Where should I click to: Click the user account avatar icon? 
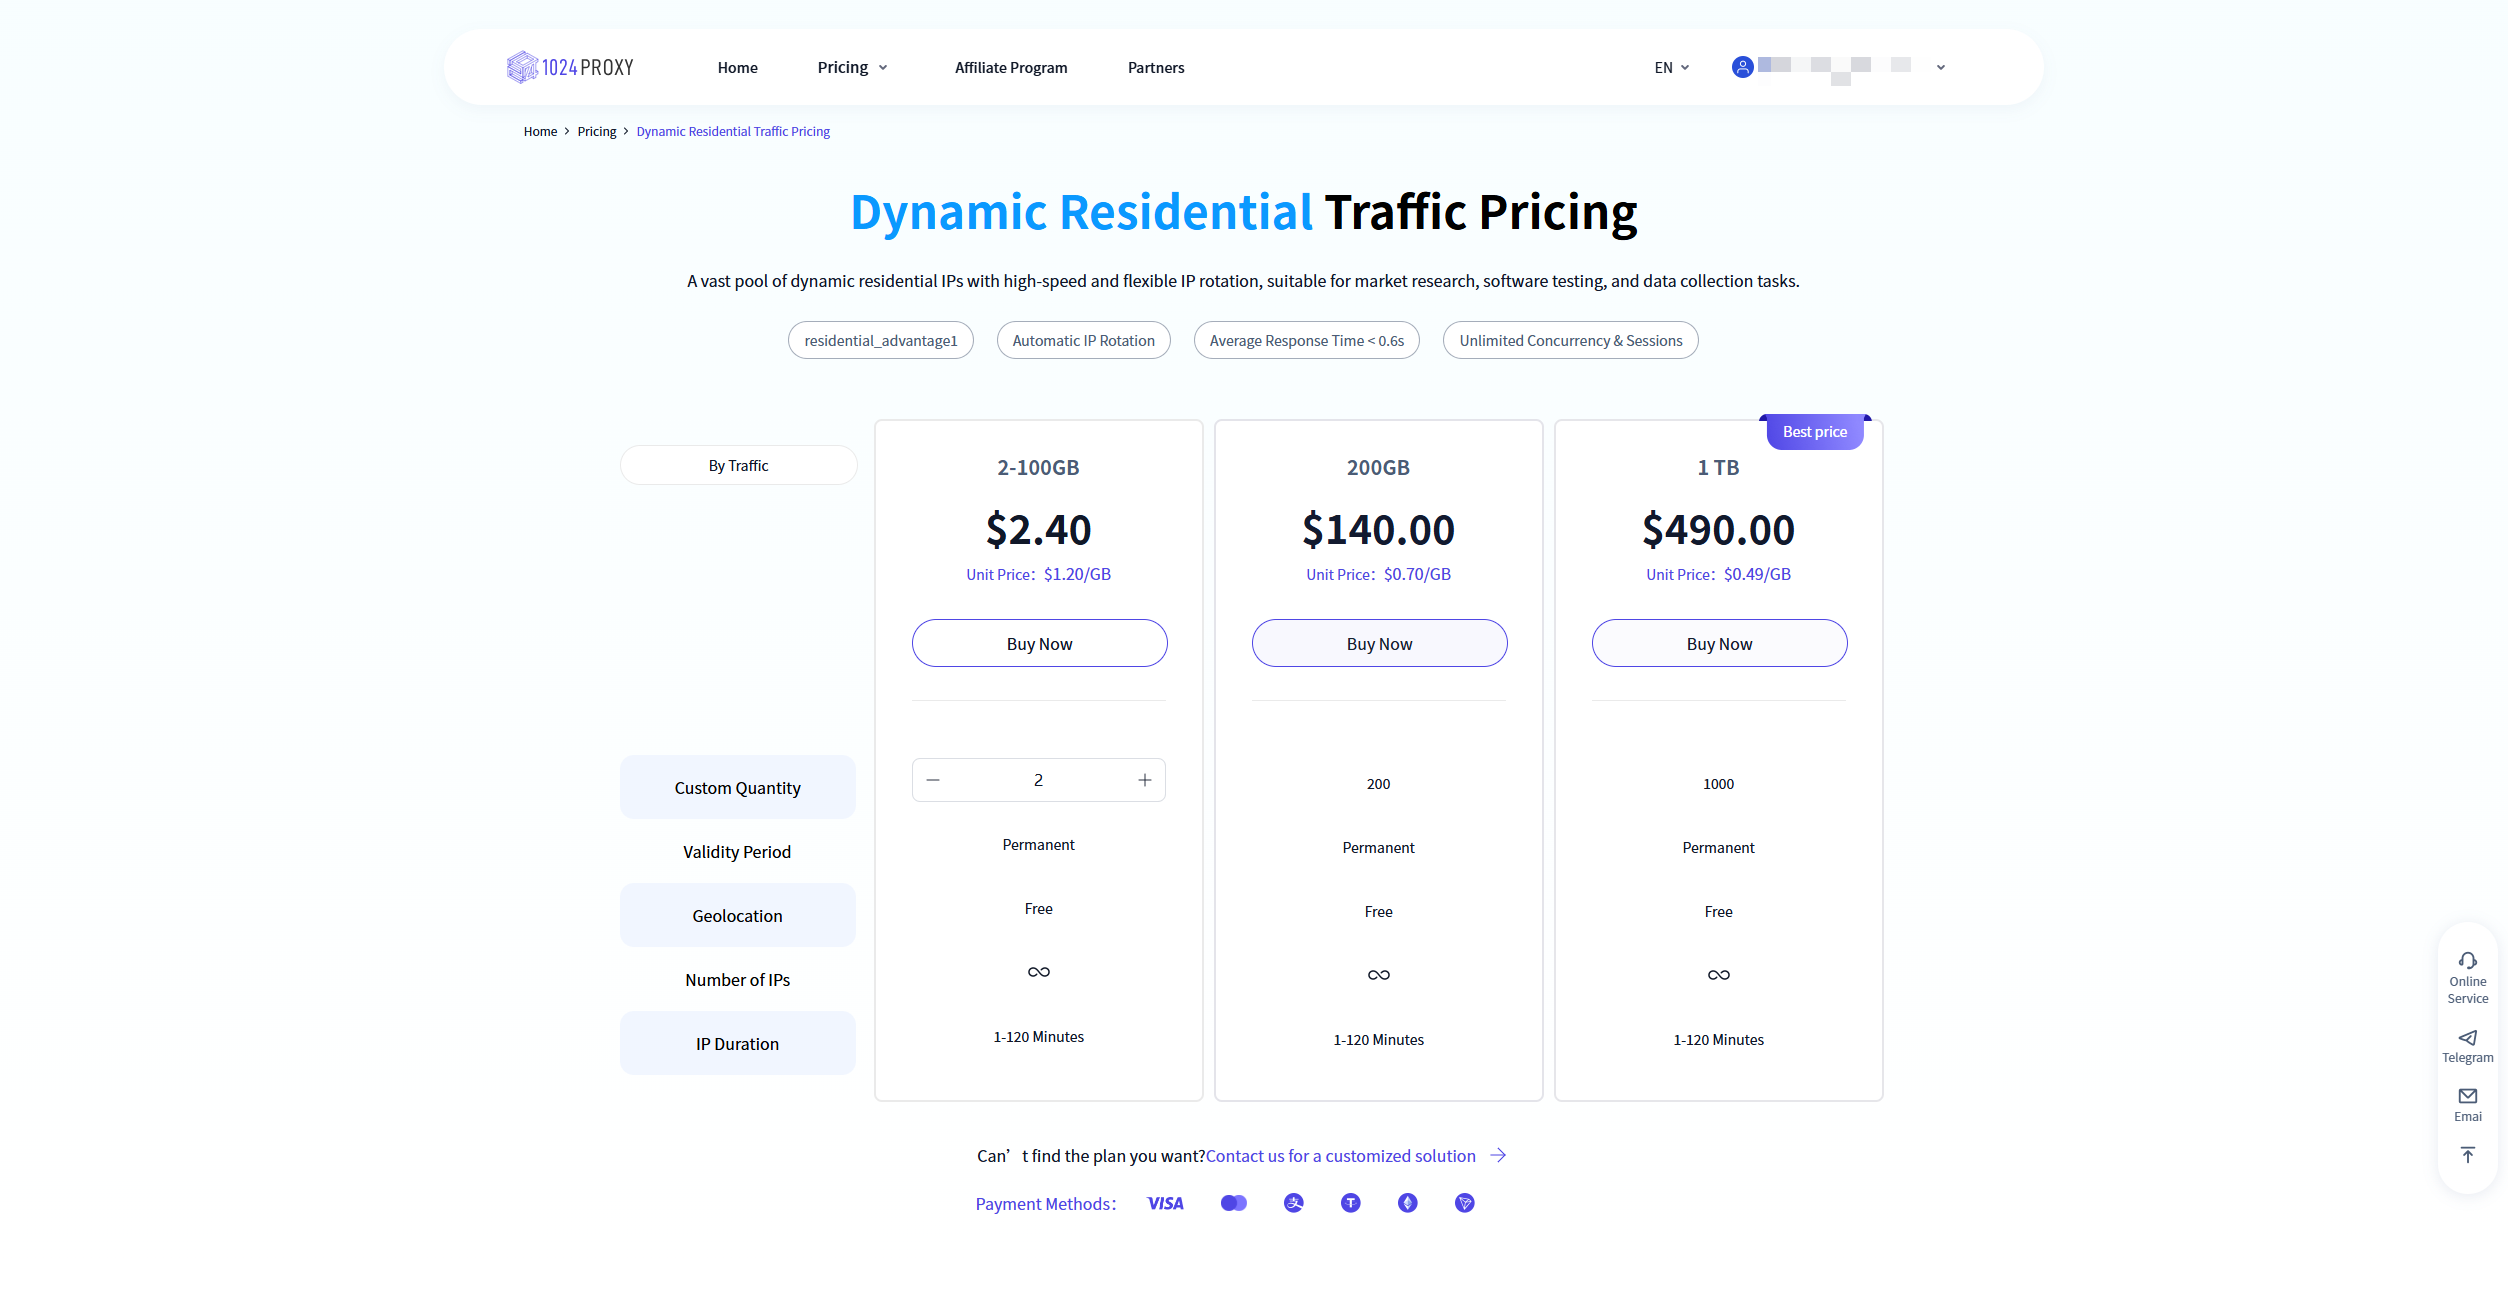click(x=1742, y=67)
